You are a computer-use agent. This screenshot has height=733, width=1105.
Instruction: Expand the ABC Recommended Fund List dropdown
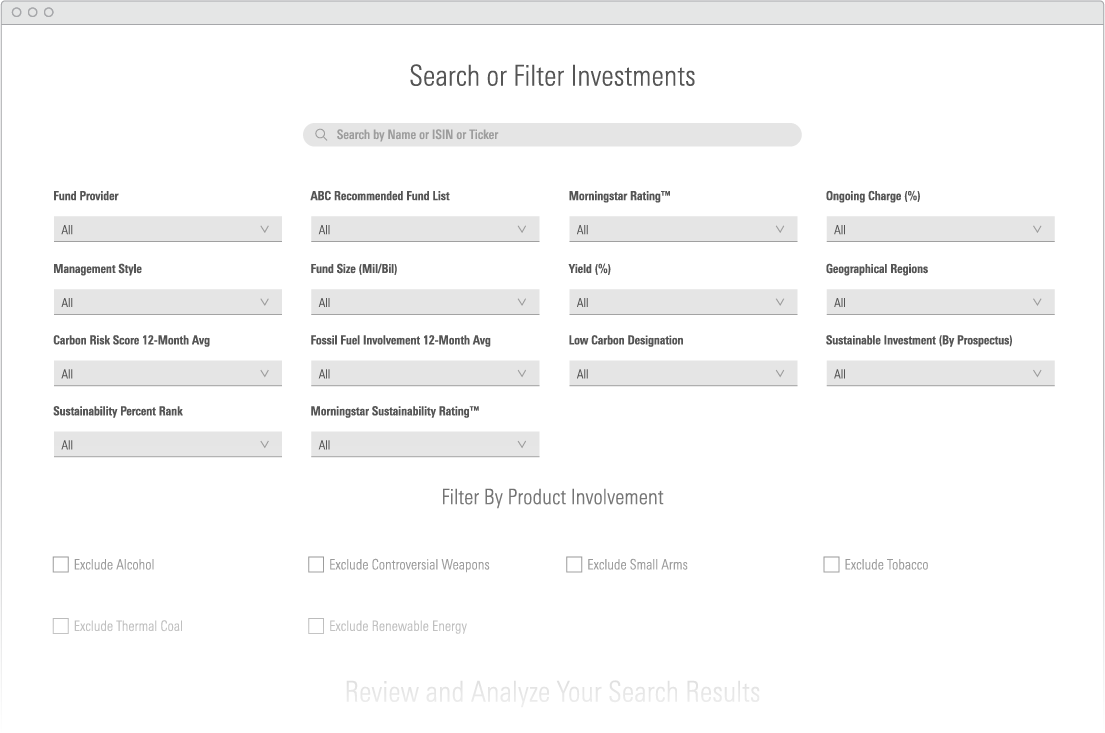[x=424, y=230]
